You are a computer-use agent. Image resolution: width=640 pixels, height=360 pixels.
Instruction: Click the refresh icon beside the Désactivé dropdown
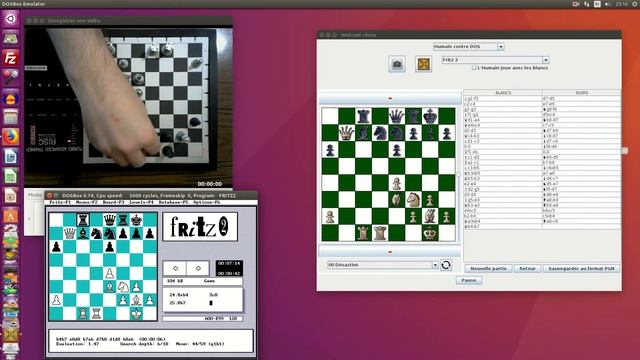pos(446,265)
